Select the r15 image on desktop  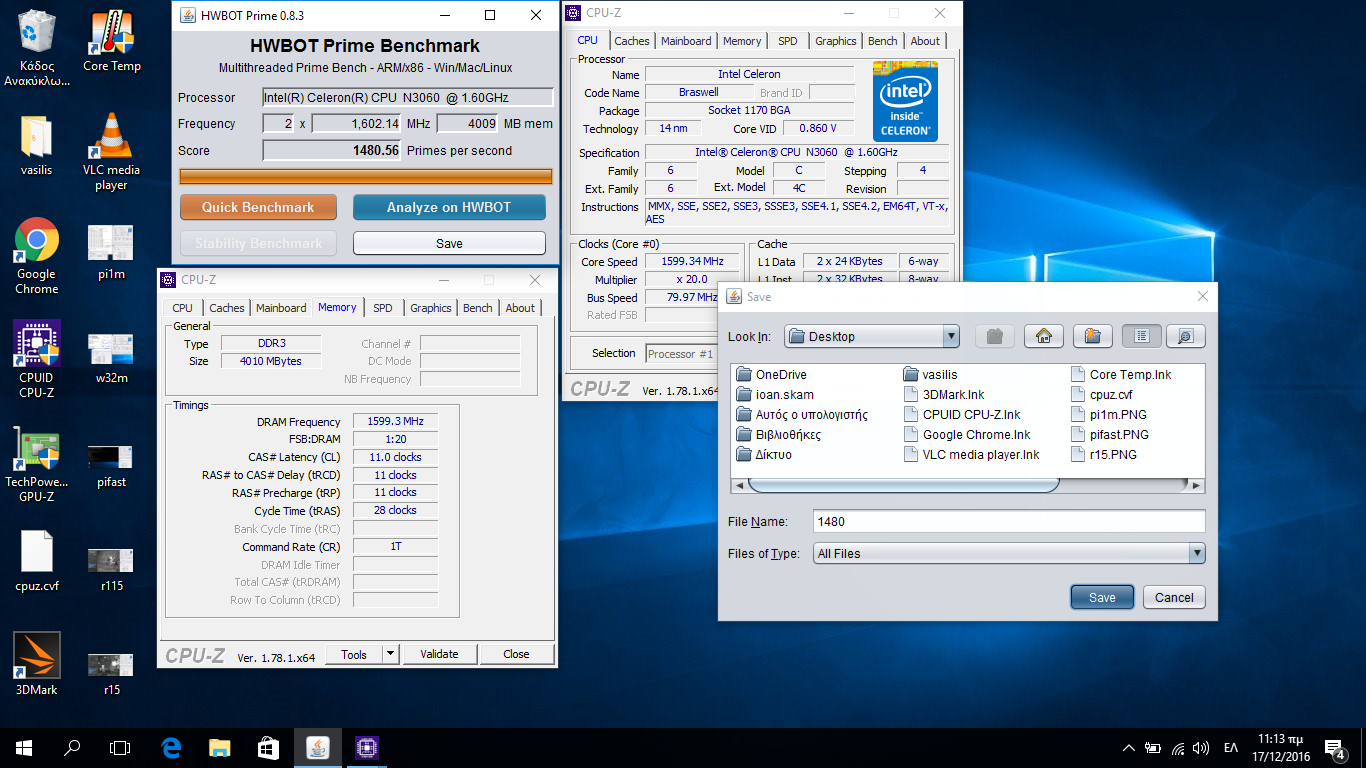pos(112,674)
